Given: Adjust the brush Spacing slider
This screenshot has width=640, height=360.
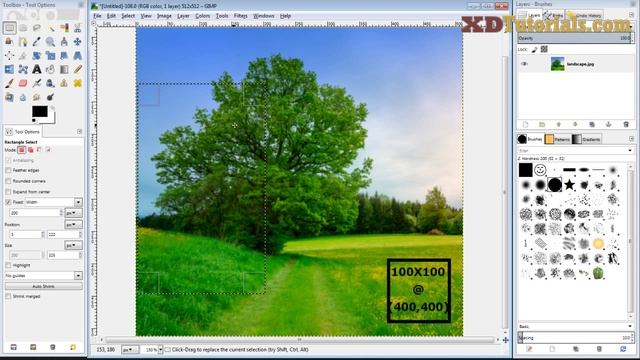Looking at the screenshot, I should 575,338.
